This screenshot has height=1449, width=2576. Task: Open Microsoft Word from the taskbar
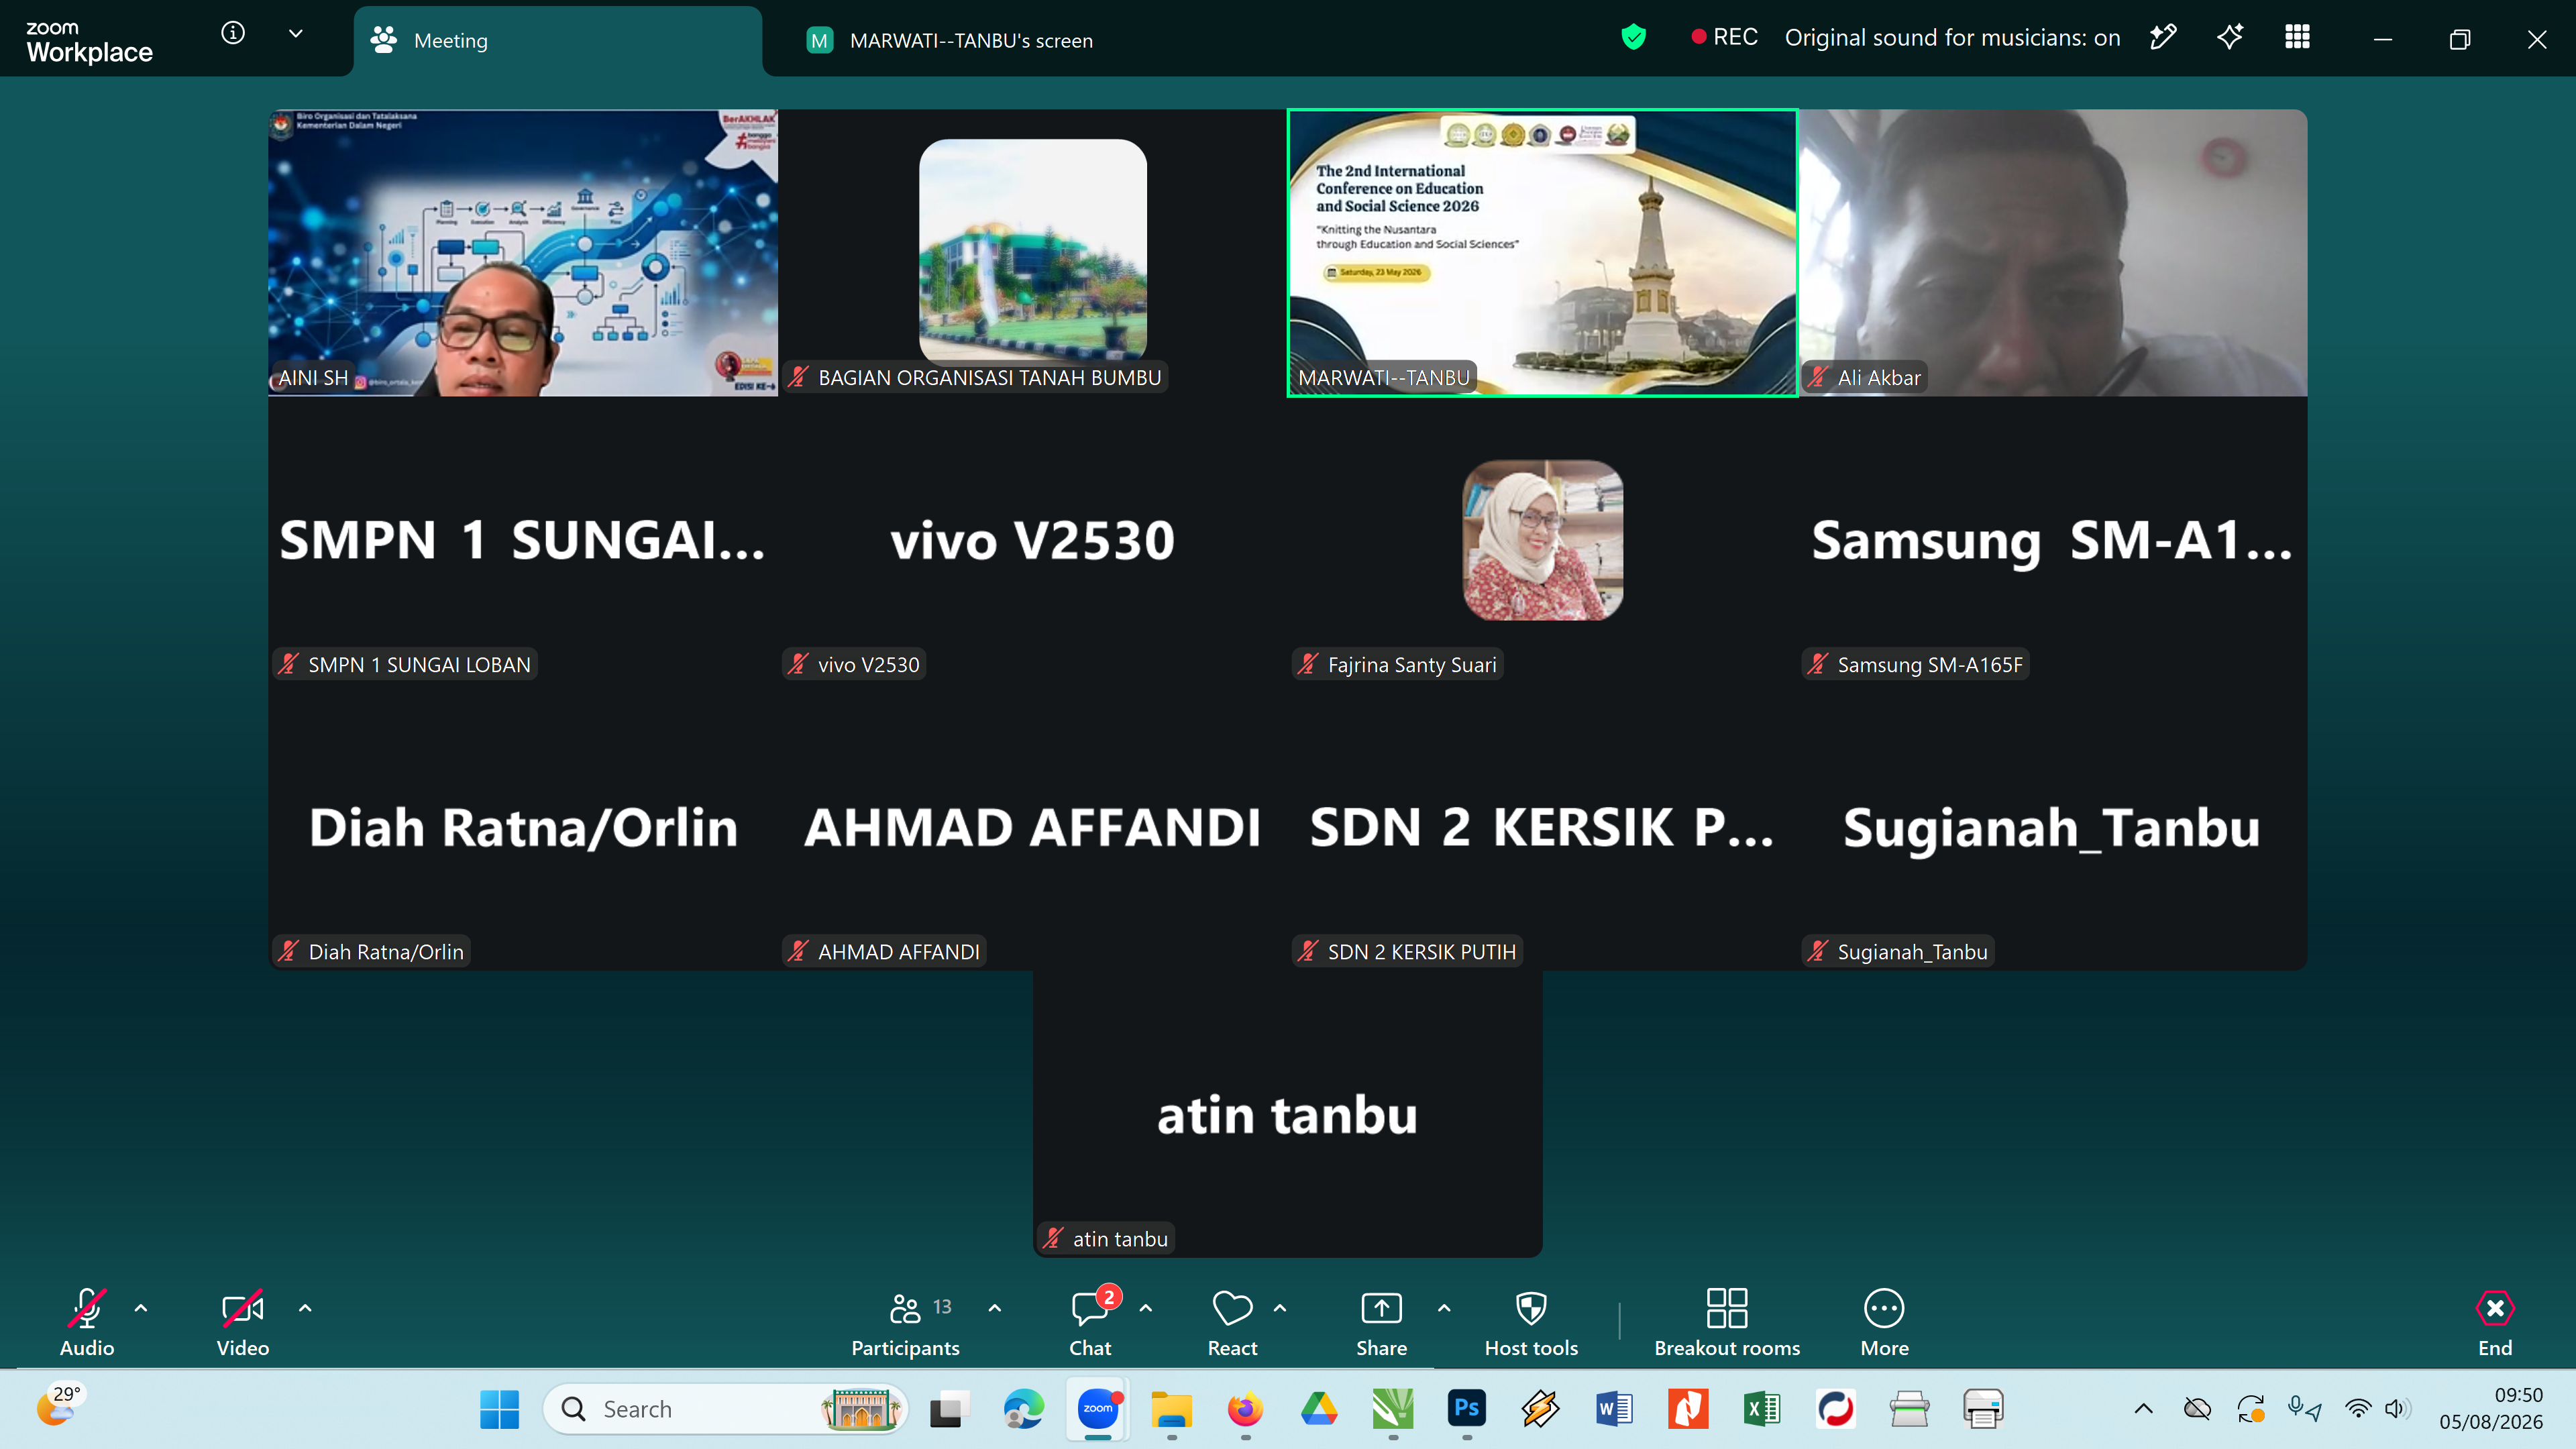pyautogui.click(x=1614, y=1409)
